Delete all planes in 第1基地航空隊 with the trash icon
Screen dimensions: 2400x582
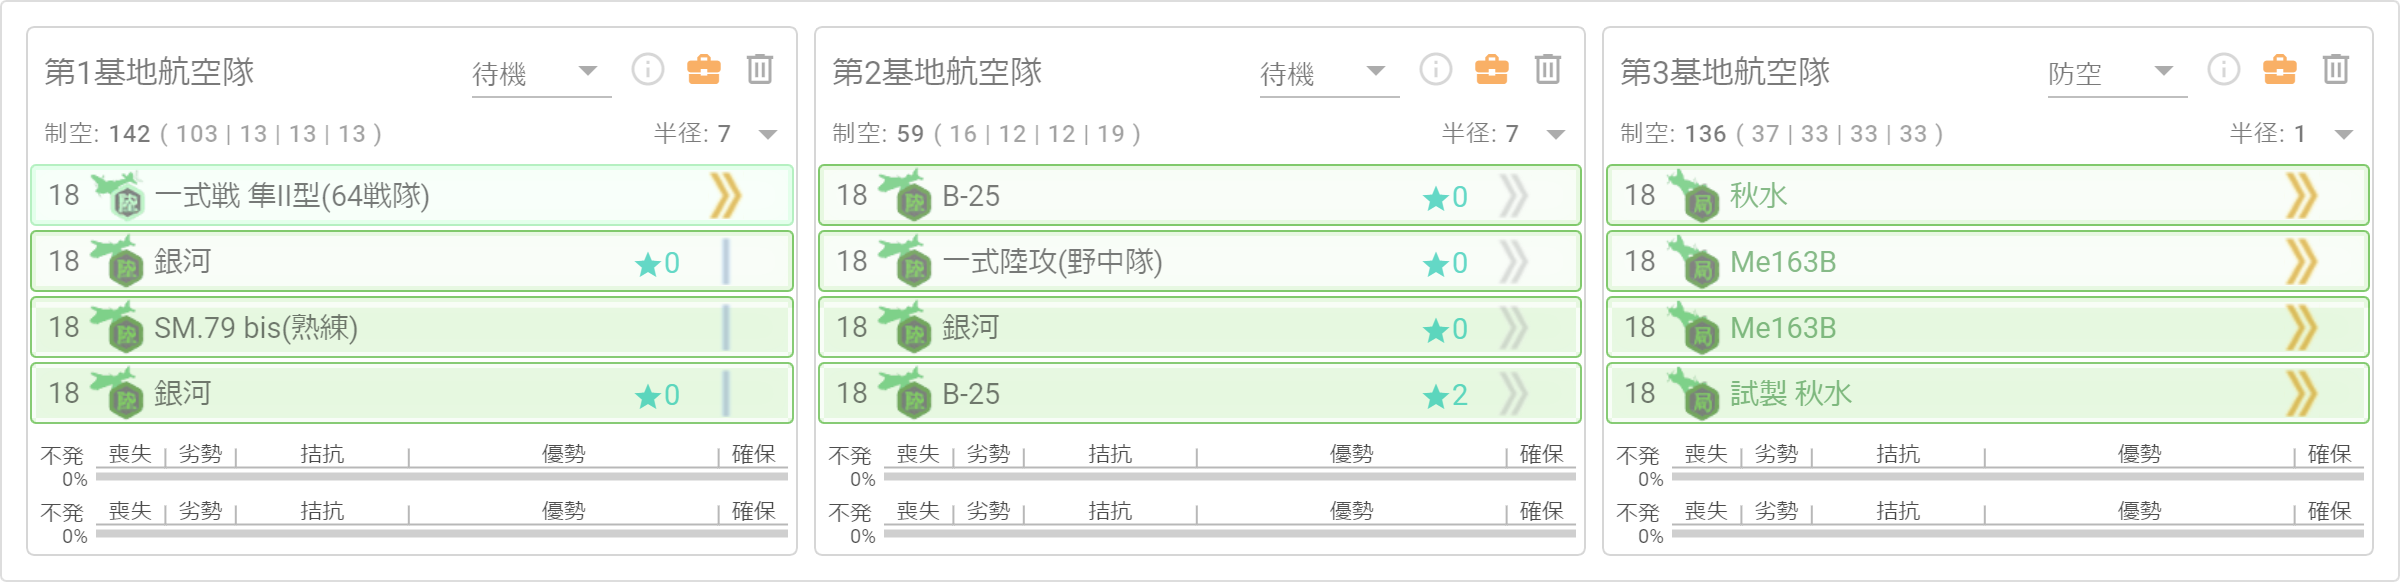pos(760,70)
